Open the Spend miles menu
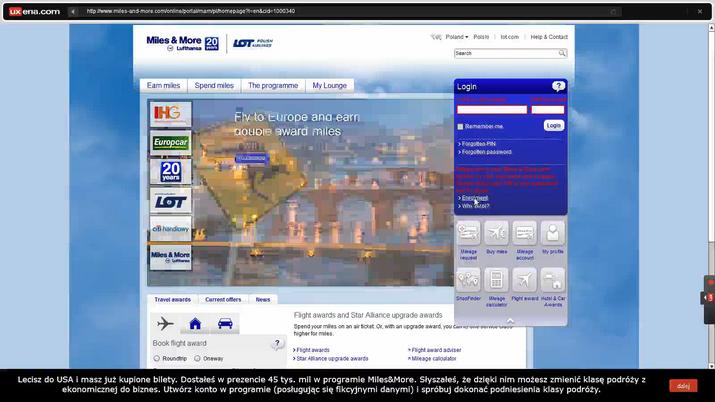Image resolution: width=715 pixels, height=402 pixels. (214, 85)
